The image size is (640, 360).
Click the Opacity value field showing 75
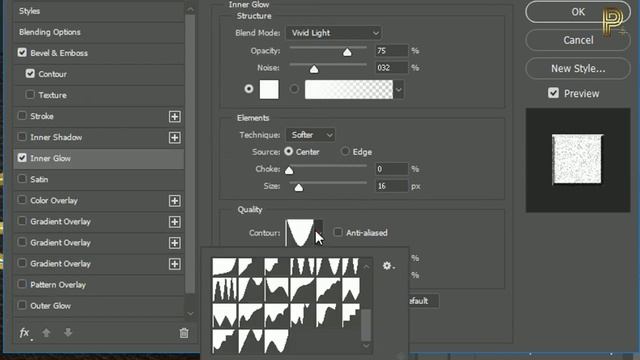[391, 51]
